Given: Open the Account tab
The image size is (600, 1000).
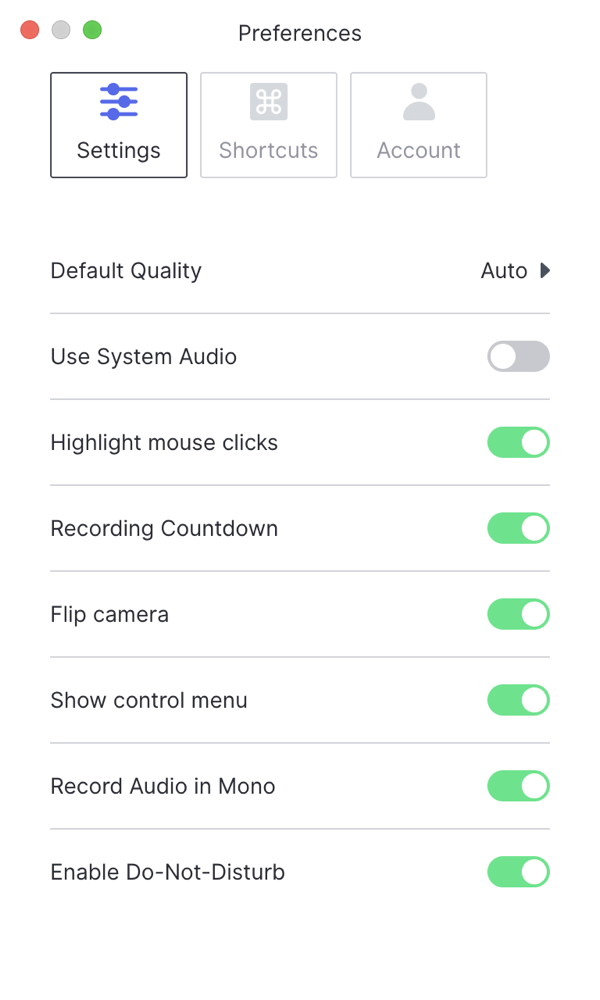Looking at the screenshot, I should (x=418, y=125).
